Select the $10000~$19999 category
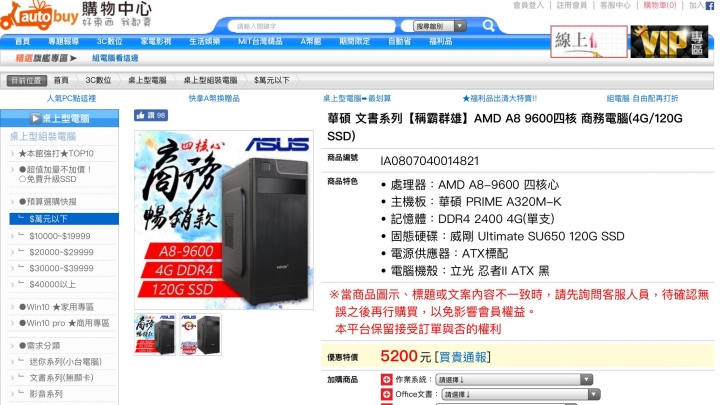The height and width of the screenshot is (405, 720). (60, 236)
